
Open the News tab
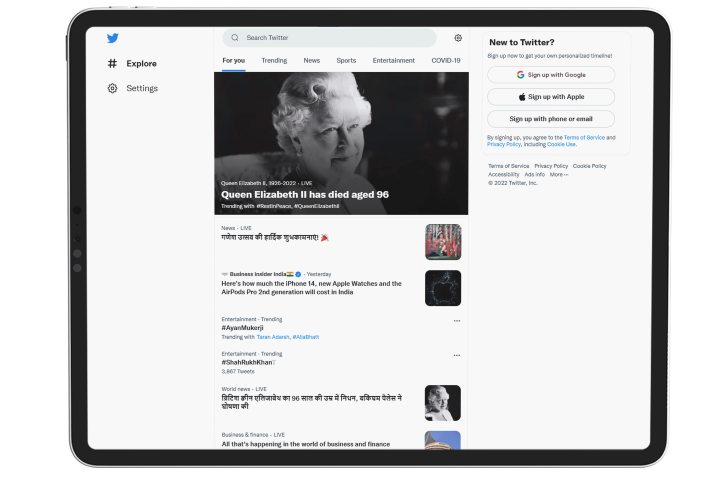(311, 60)
